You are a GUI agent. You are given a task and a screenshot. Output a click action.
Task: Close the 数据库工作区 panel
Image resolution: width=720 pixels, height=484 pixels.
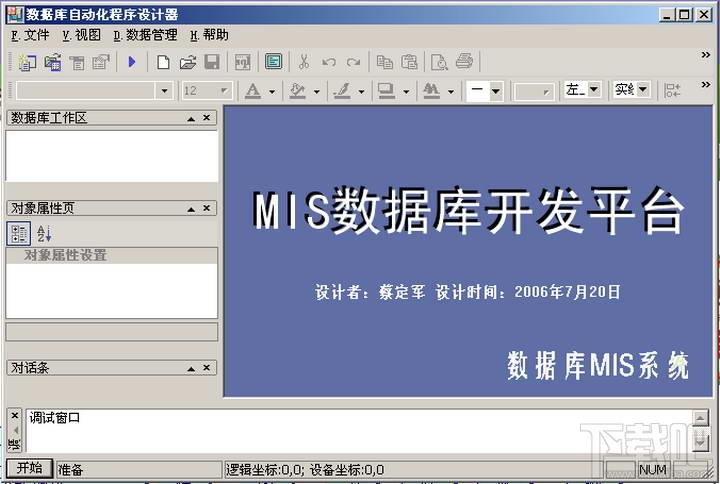pos(207,118)
